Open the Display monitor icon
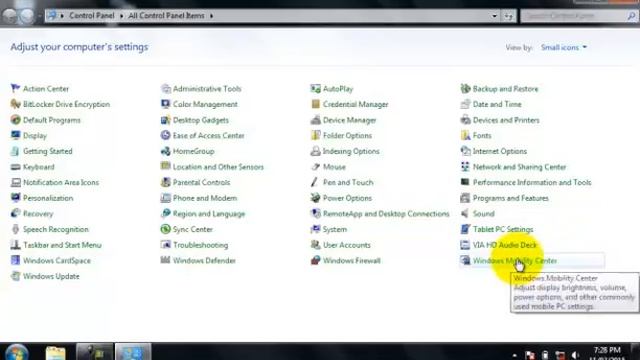Image resolution: width=640 pixels, height=360 pixels. (16, 136)
